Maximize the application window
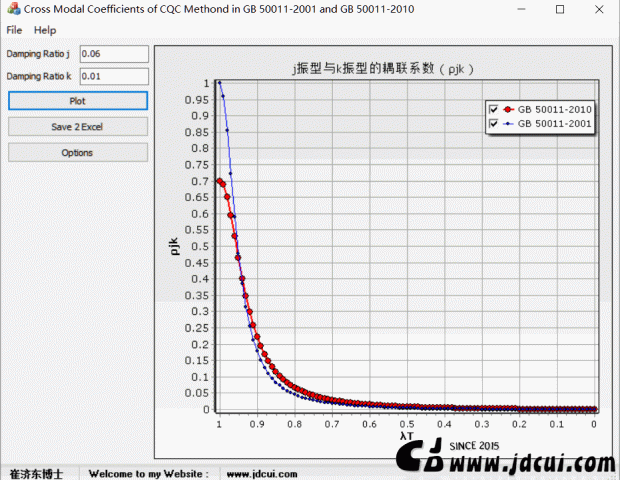Screen dimensions: 620x480 [x=560, y=9]
